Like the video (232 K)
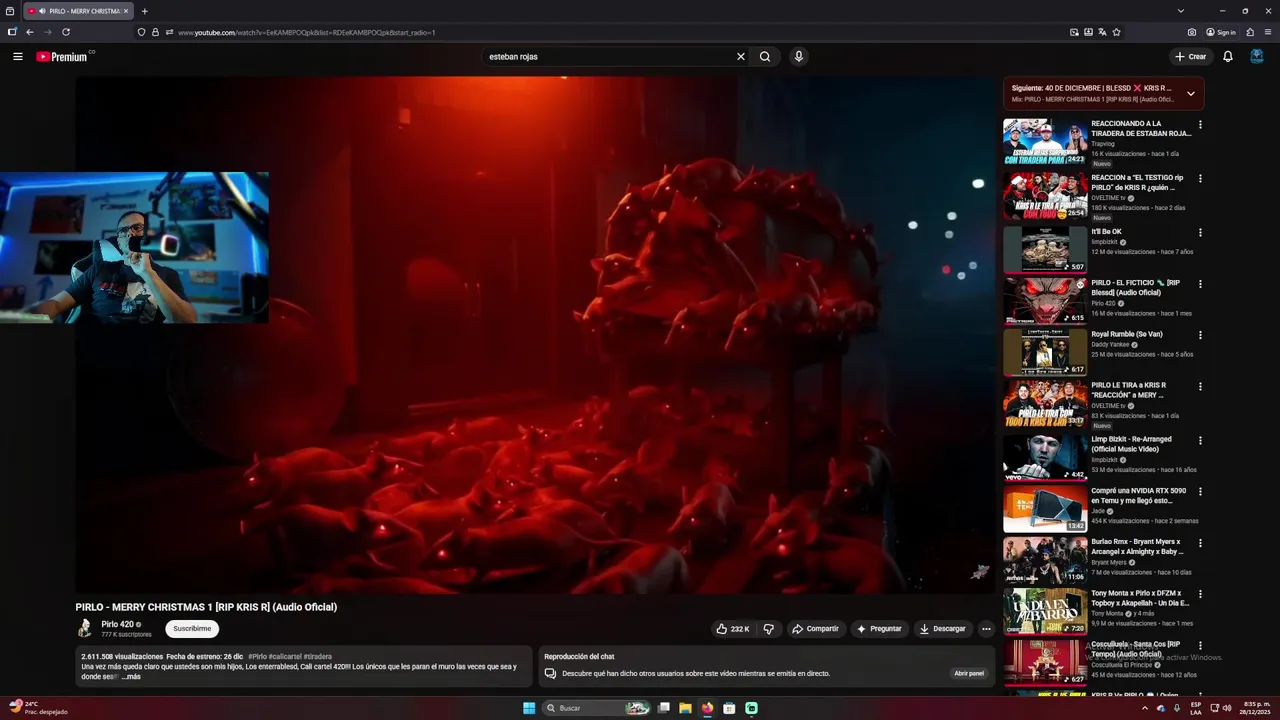 pos(733,629)
